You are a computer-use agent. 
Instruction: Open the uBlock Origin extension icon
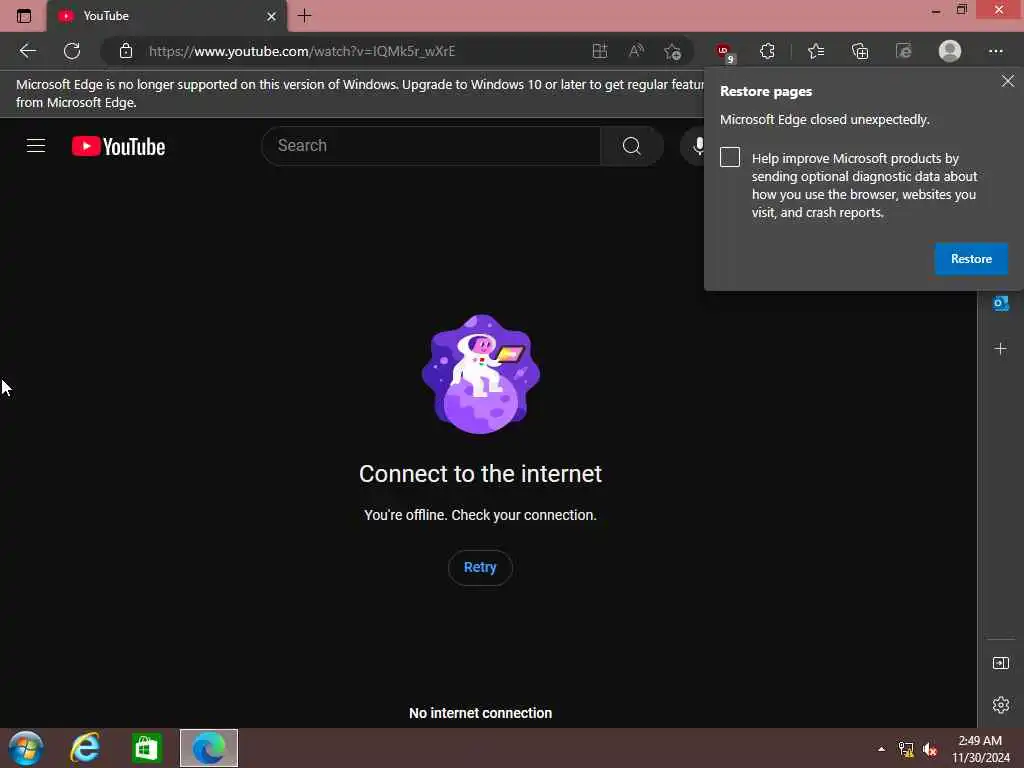pyautogui.click(x=725, y=52)
